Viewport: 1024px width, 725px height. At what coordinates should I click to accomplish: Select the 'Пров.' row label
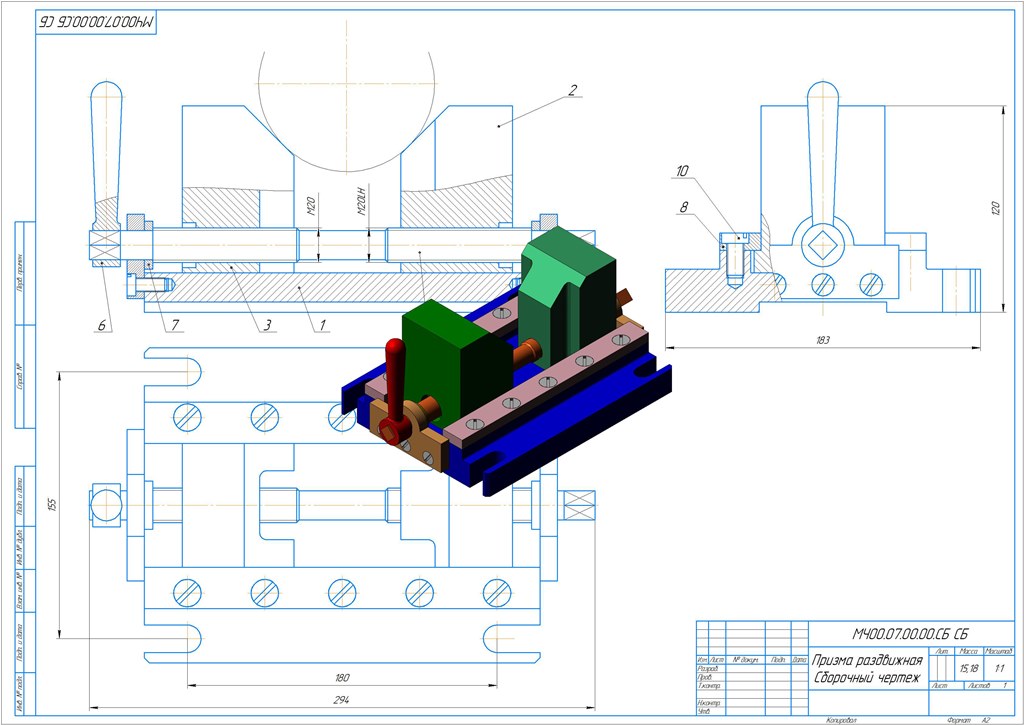point(705,677)
